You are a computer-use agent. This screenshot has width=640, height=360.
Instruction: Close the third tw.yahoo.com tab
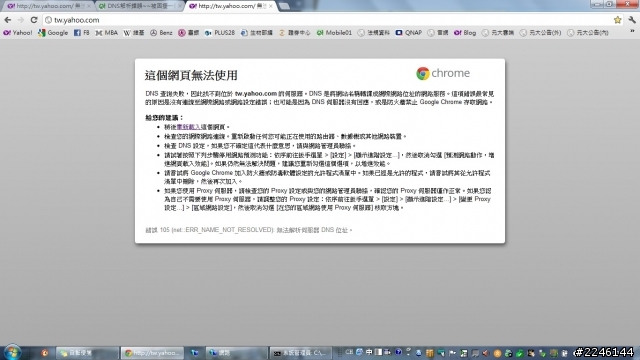(x=271, y=6)
